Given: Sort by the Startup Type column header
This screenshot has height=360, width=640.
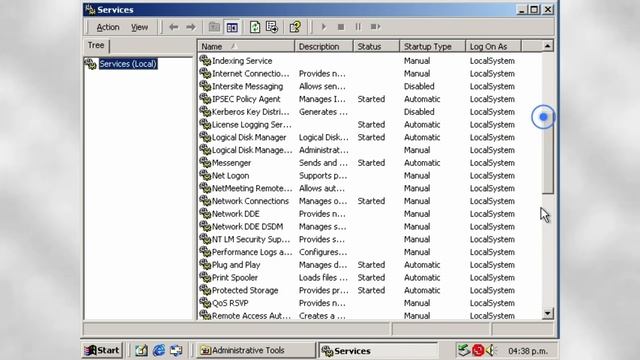Looking at the screenshot, I should (433, 47).
